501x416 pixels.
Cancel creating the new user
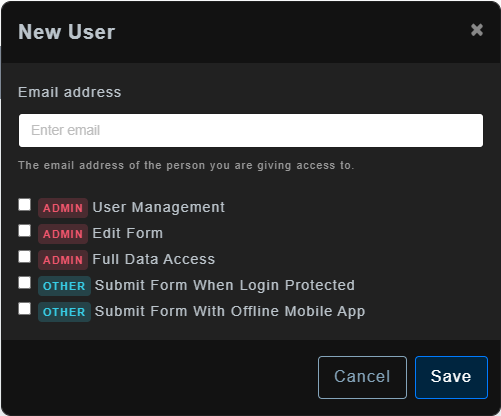(x=362, y=377)
